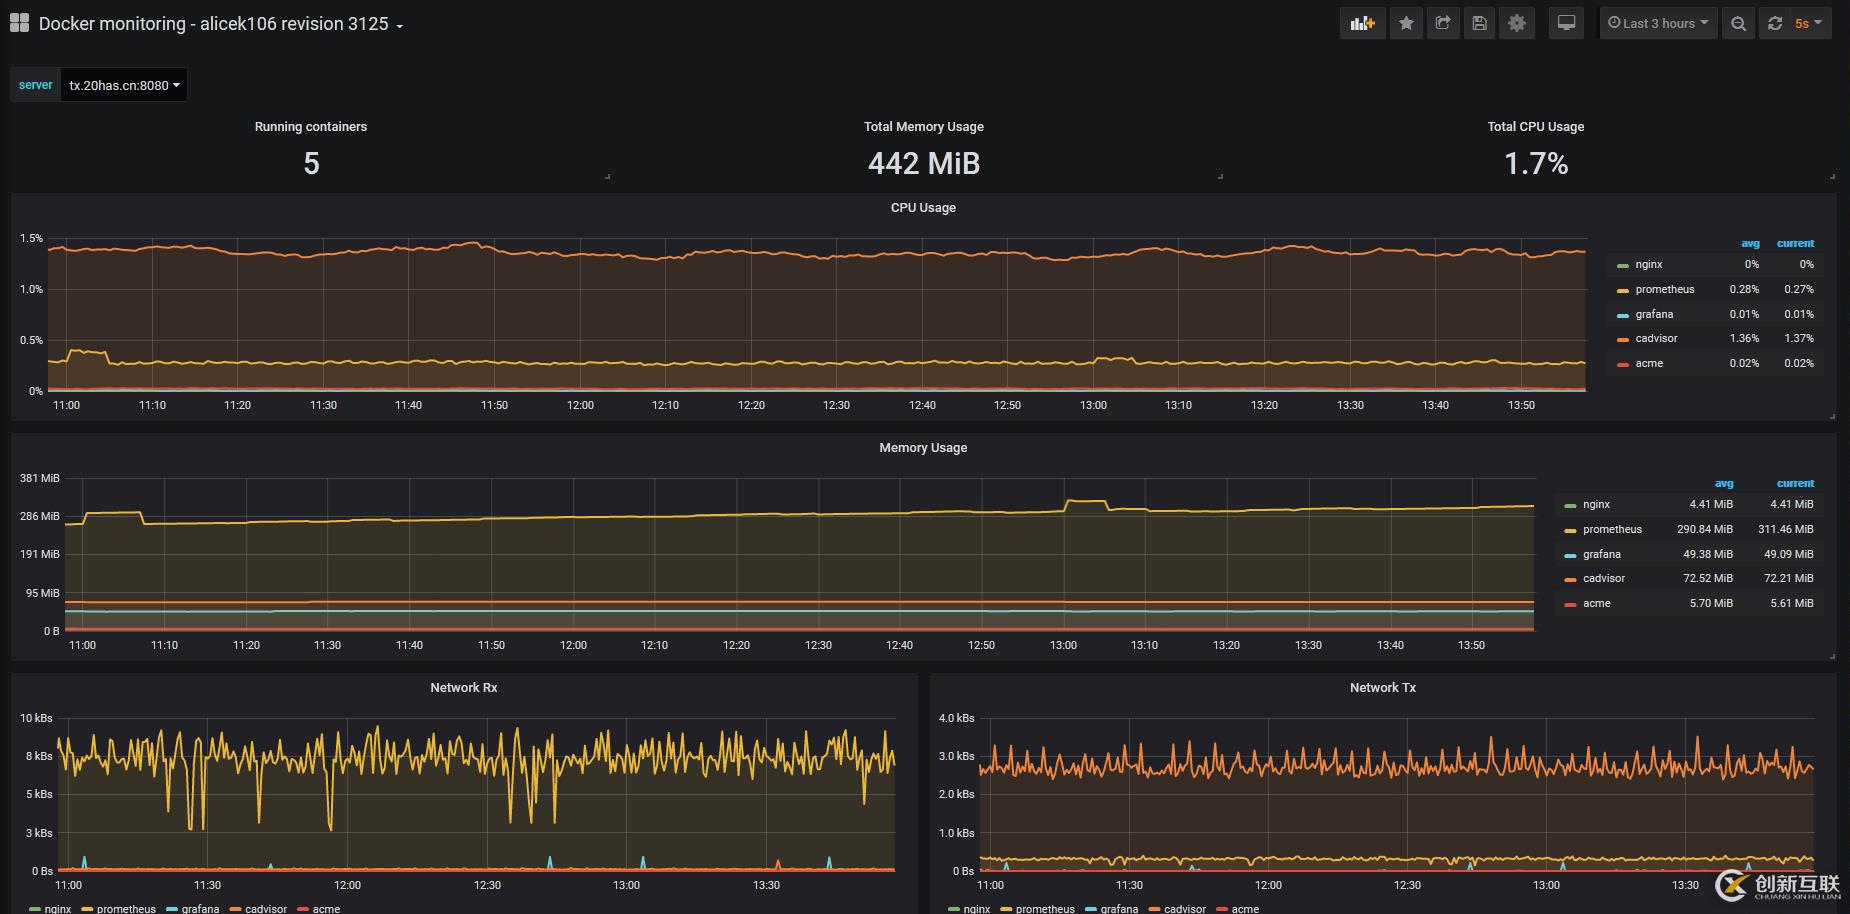Switch to TV view mode monitor icon

coord(1566,24)
